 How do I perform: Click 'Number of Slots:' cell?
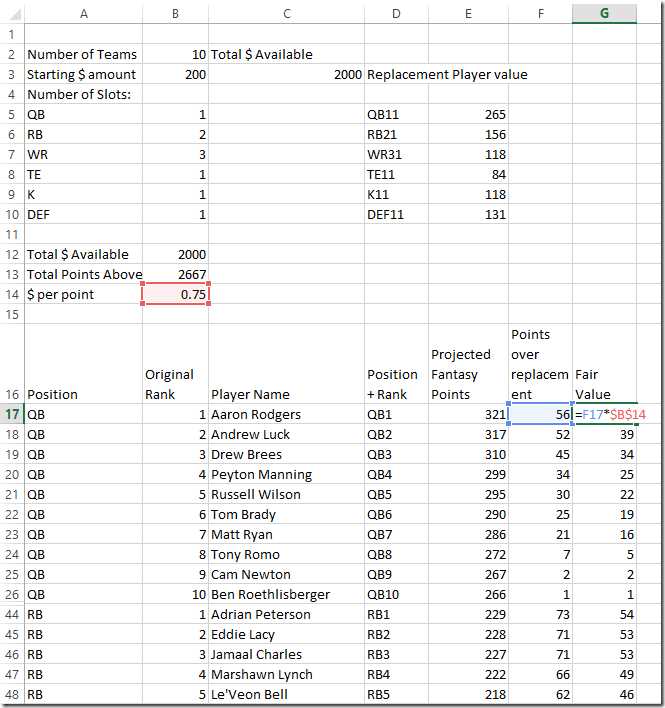click(x=84, y=94)
